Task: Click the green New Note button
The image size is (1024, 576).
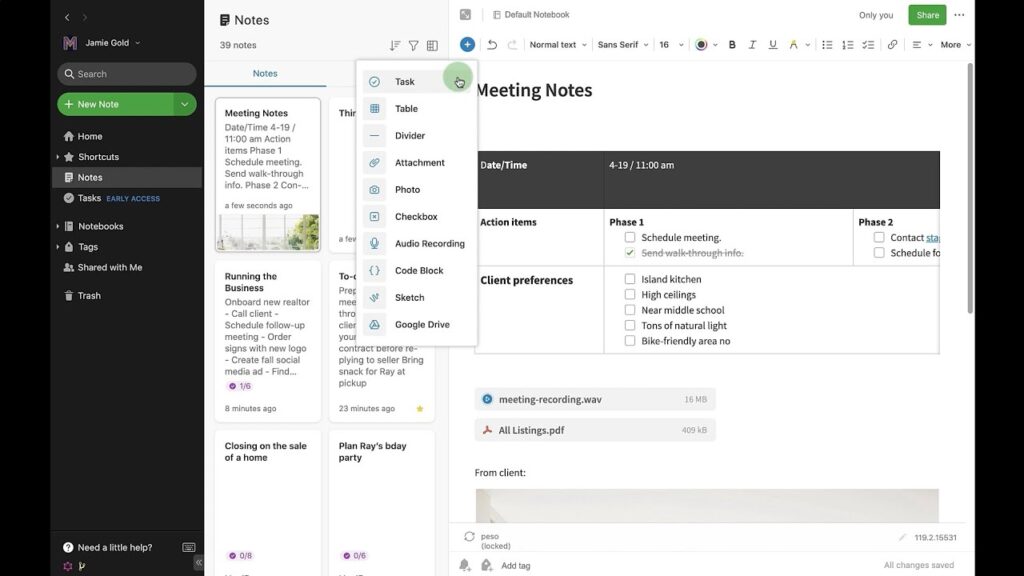Action: (x=115, y=104)
